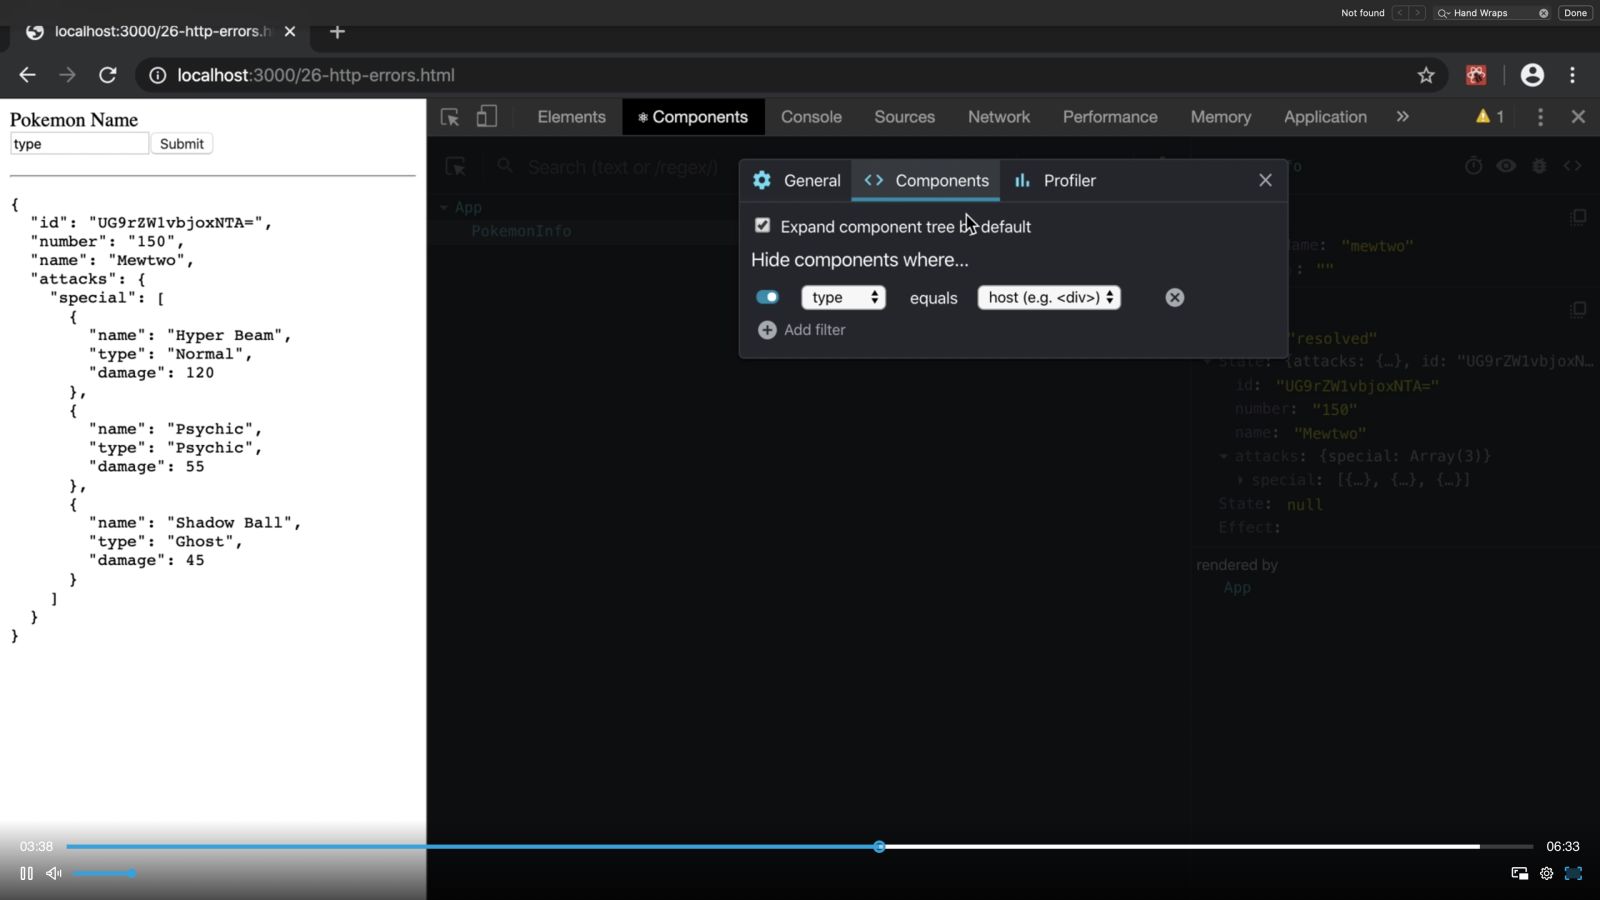The image size is (1600, 900).
Task: Open Chrome's three-dot menu
Action: click(x=1573, y=75)
